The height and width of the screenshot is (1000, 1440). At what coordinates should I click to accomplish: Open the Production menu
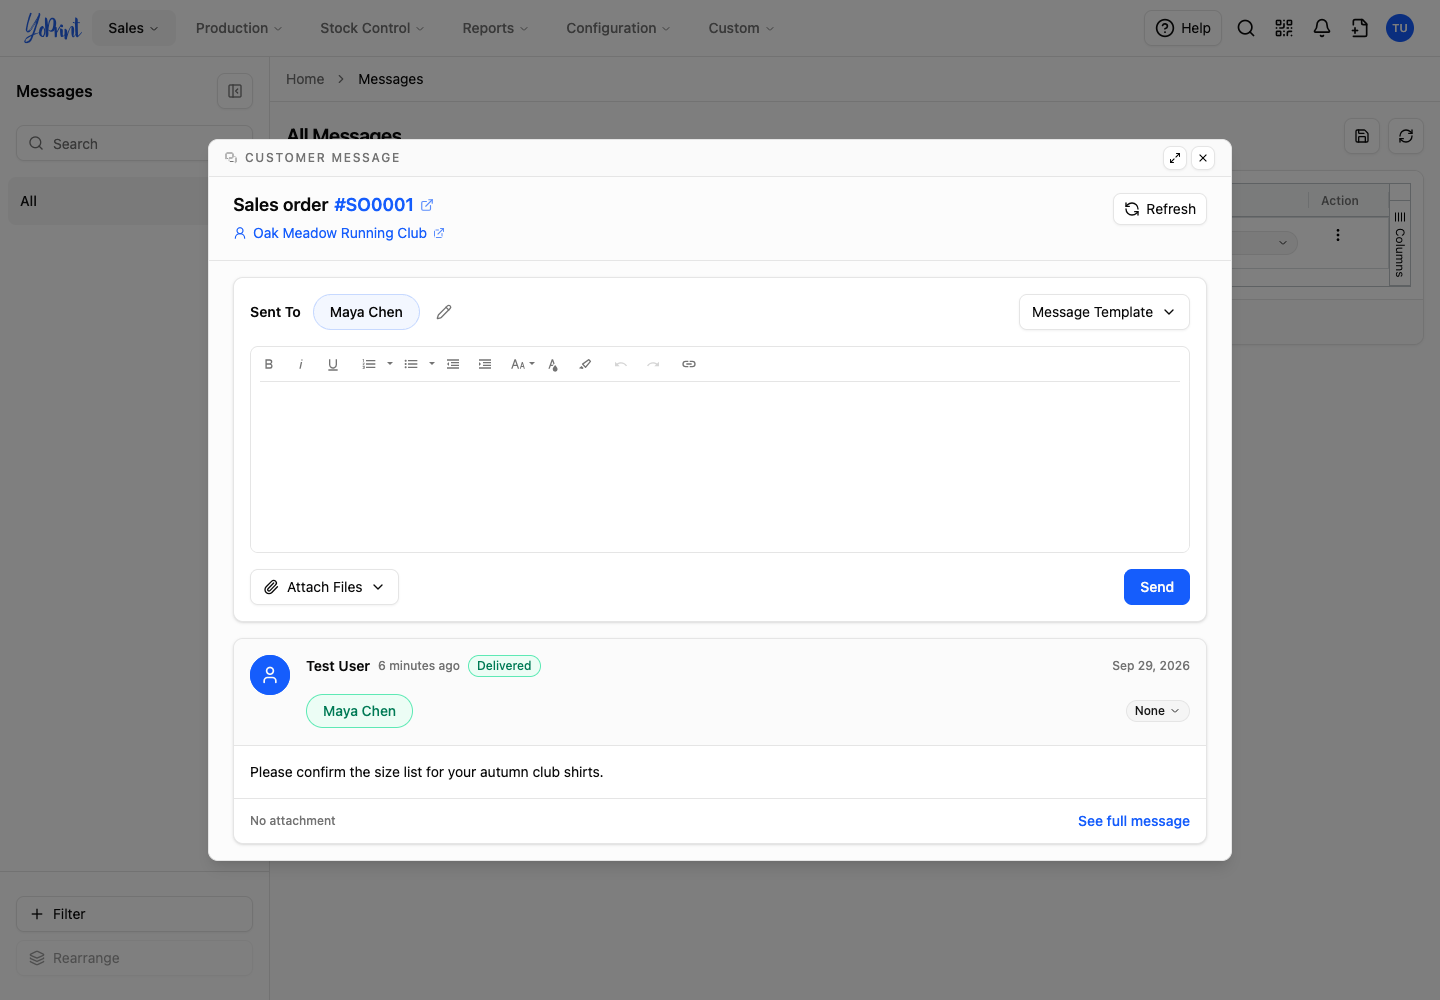[239, 28]
